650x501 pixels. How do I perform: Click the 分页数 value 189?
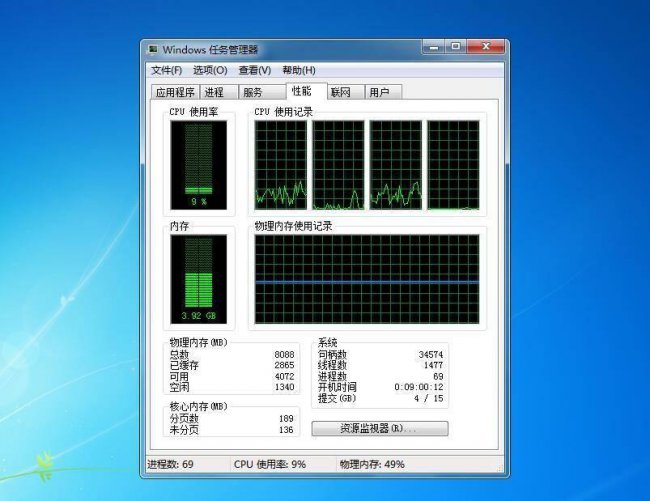(x=286, y=419)
